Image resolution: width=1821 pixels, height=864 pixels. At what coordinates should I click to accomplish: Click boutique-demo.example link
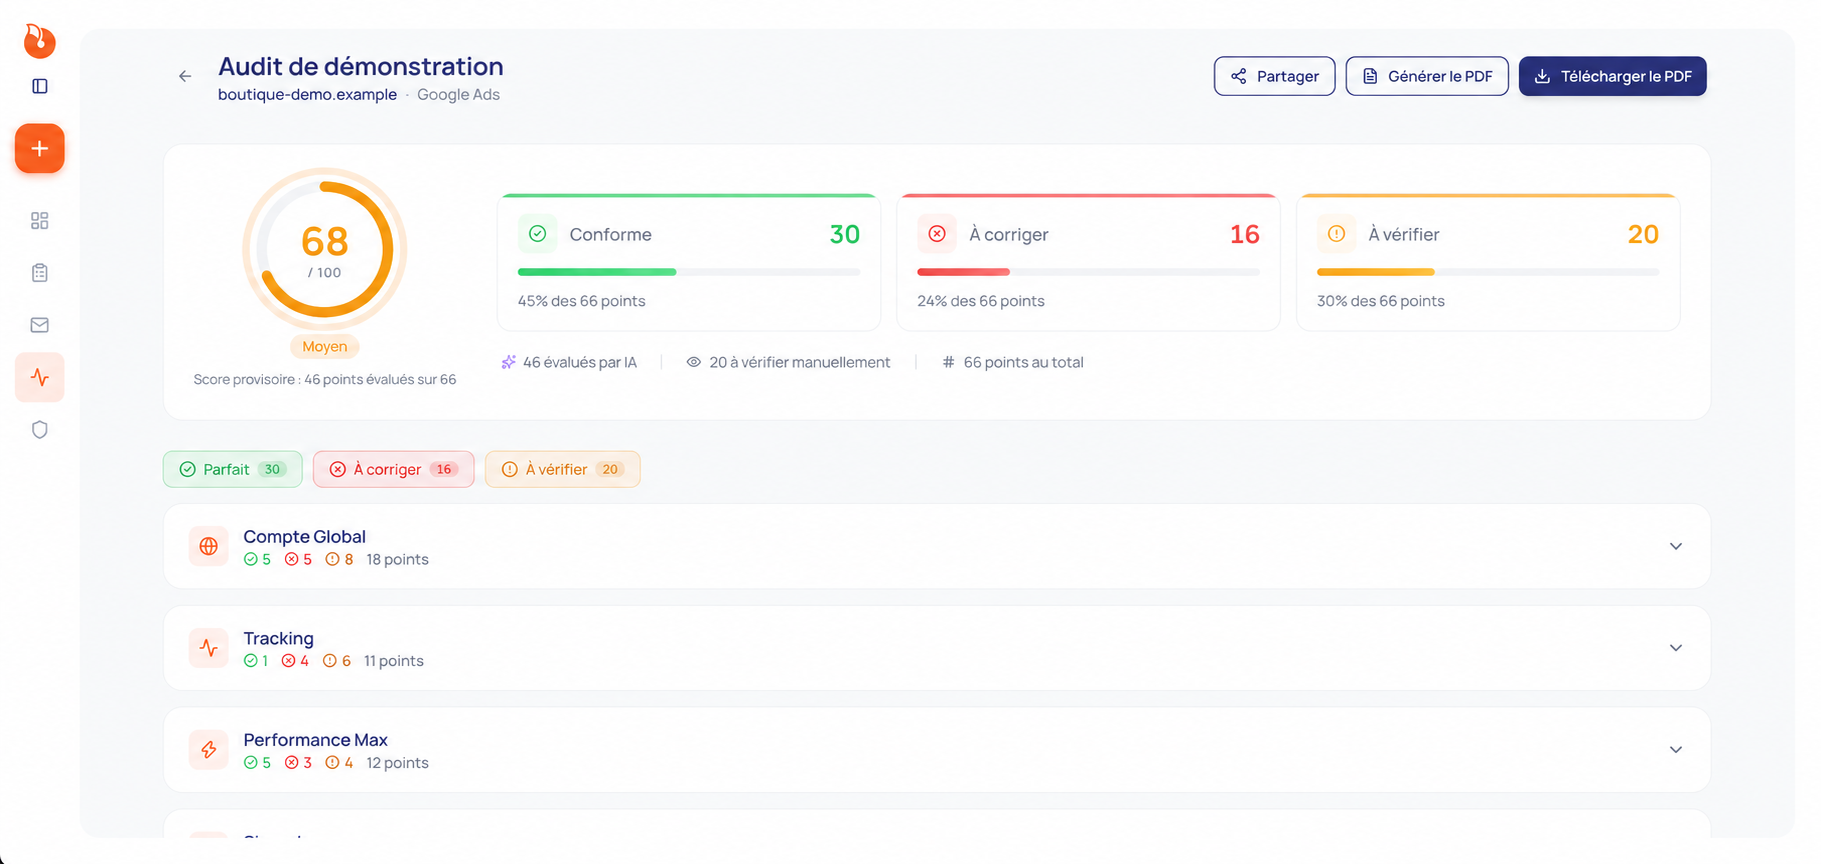[x=307, y=95]
